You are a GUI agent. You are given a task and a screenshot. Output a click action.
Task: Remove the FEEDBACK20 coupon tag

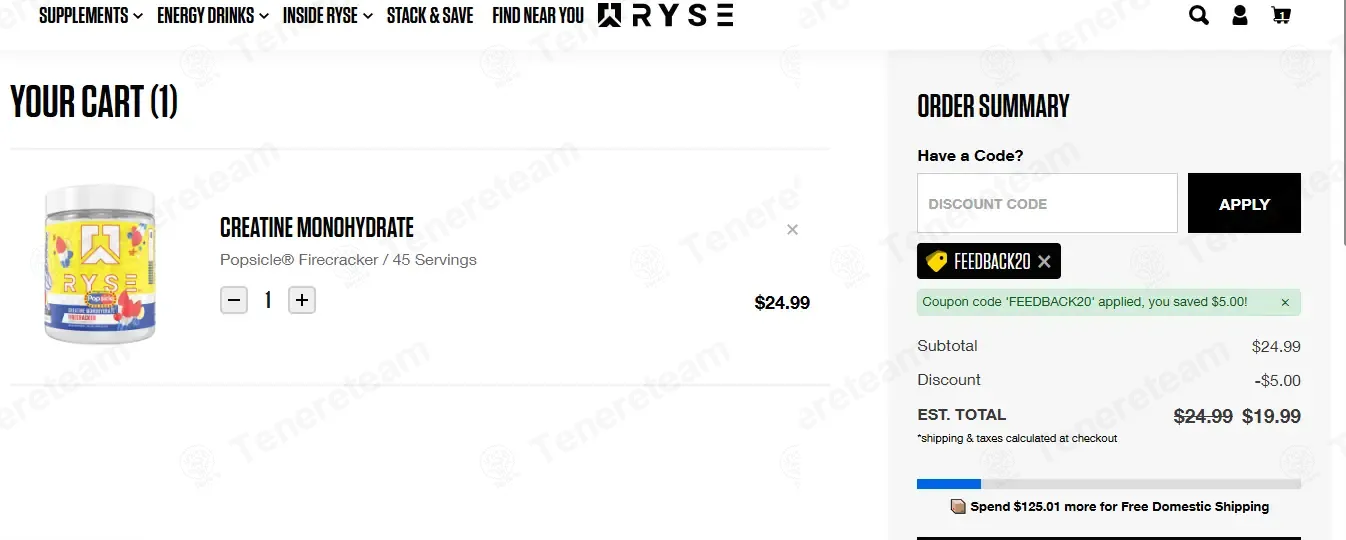1044,262
